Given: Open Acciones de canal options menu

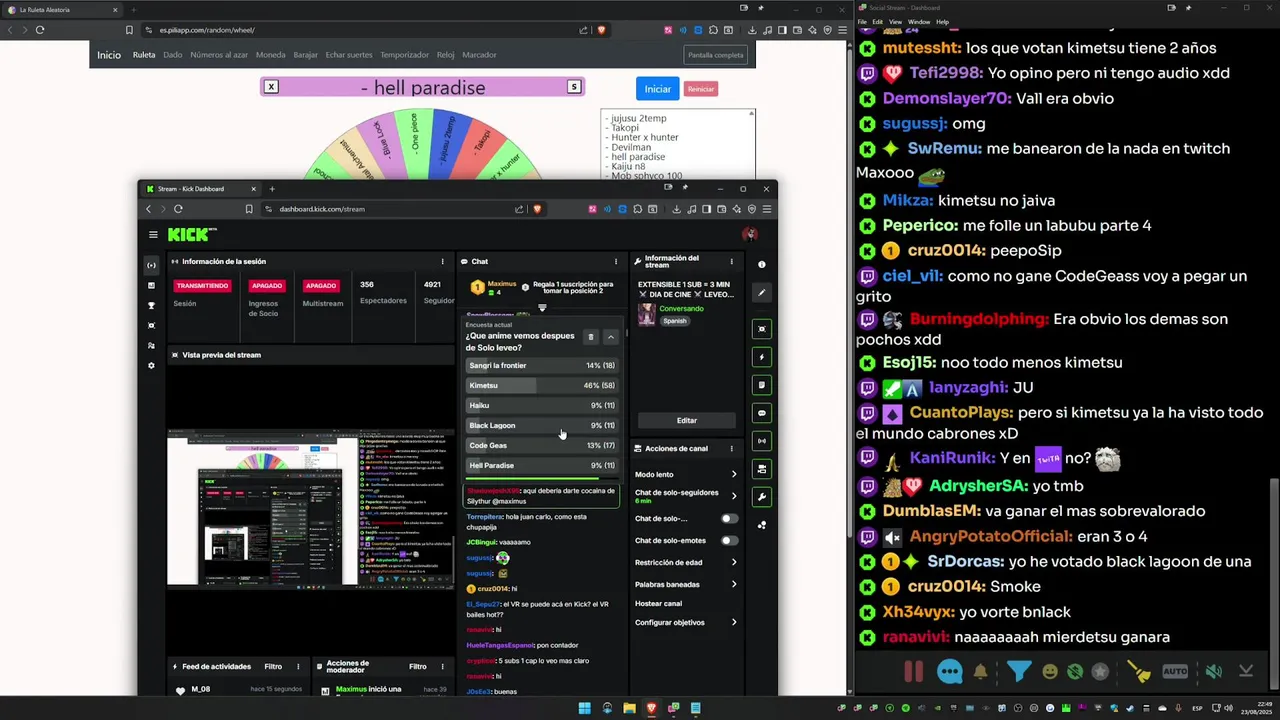Looking at the screenshot, I should click(x=731, y=448).
